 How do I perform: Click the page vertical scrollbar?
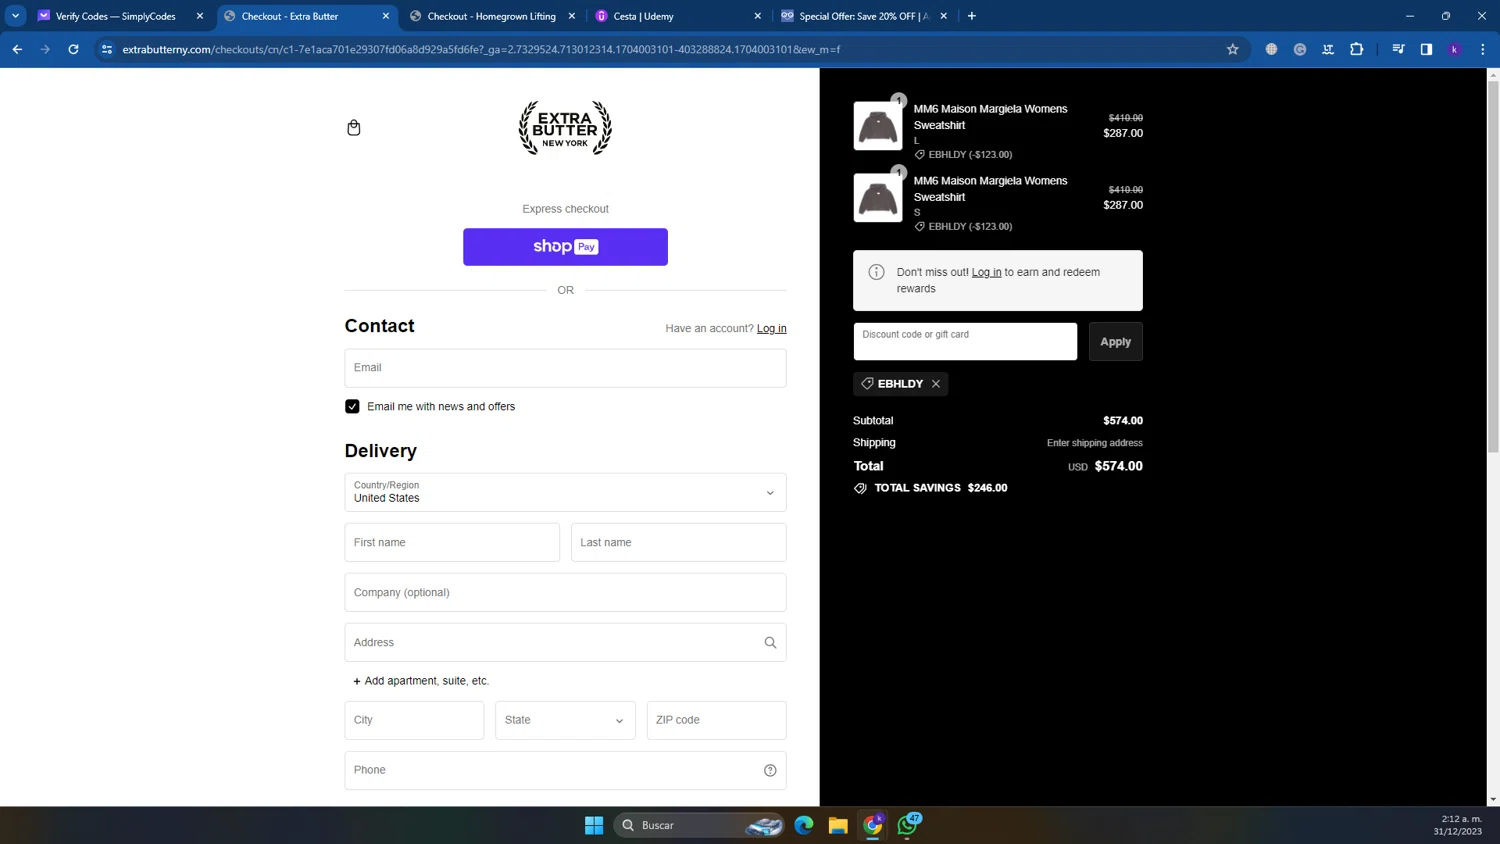[1493, 266]
